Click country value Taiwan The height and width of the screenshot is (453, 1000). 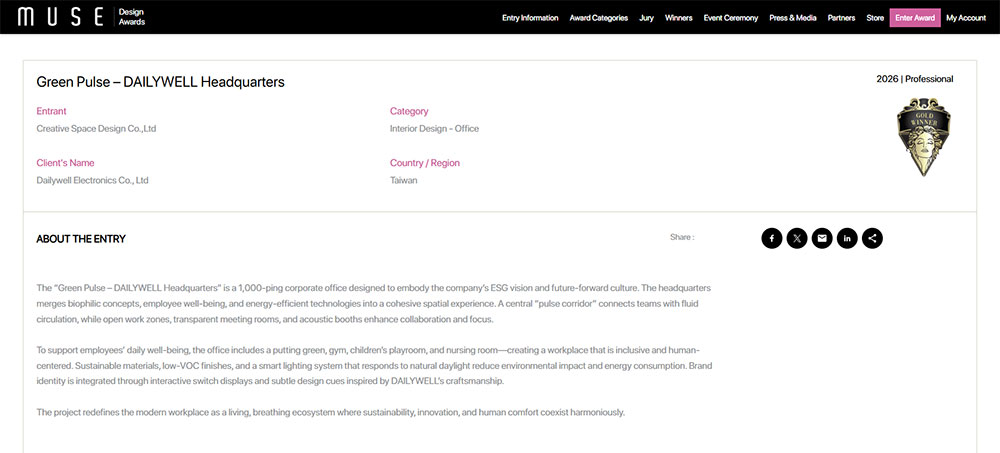404,180
